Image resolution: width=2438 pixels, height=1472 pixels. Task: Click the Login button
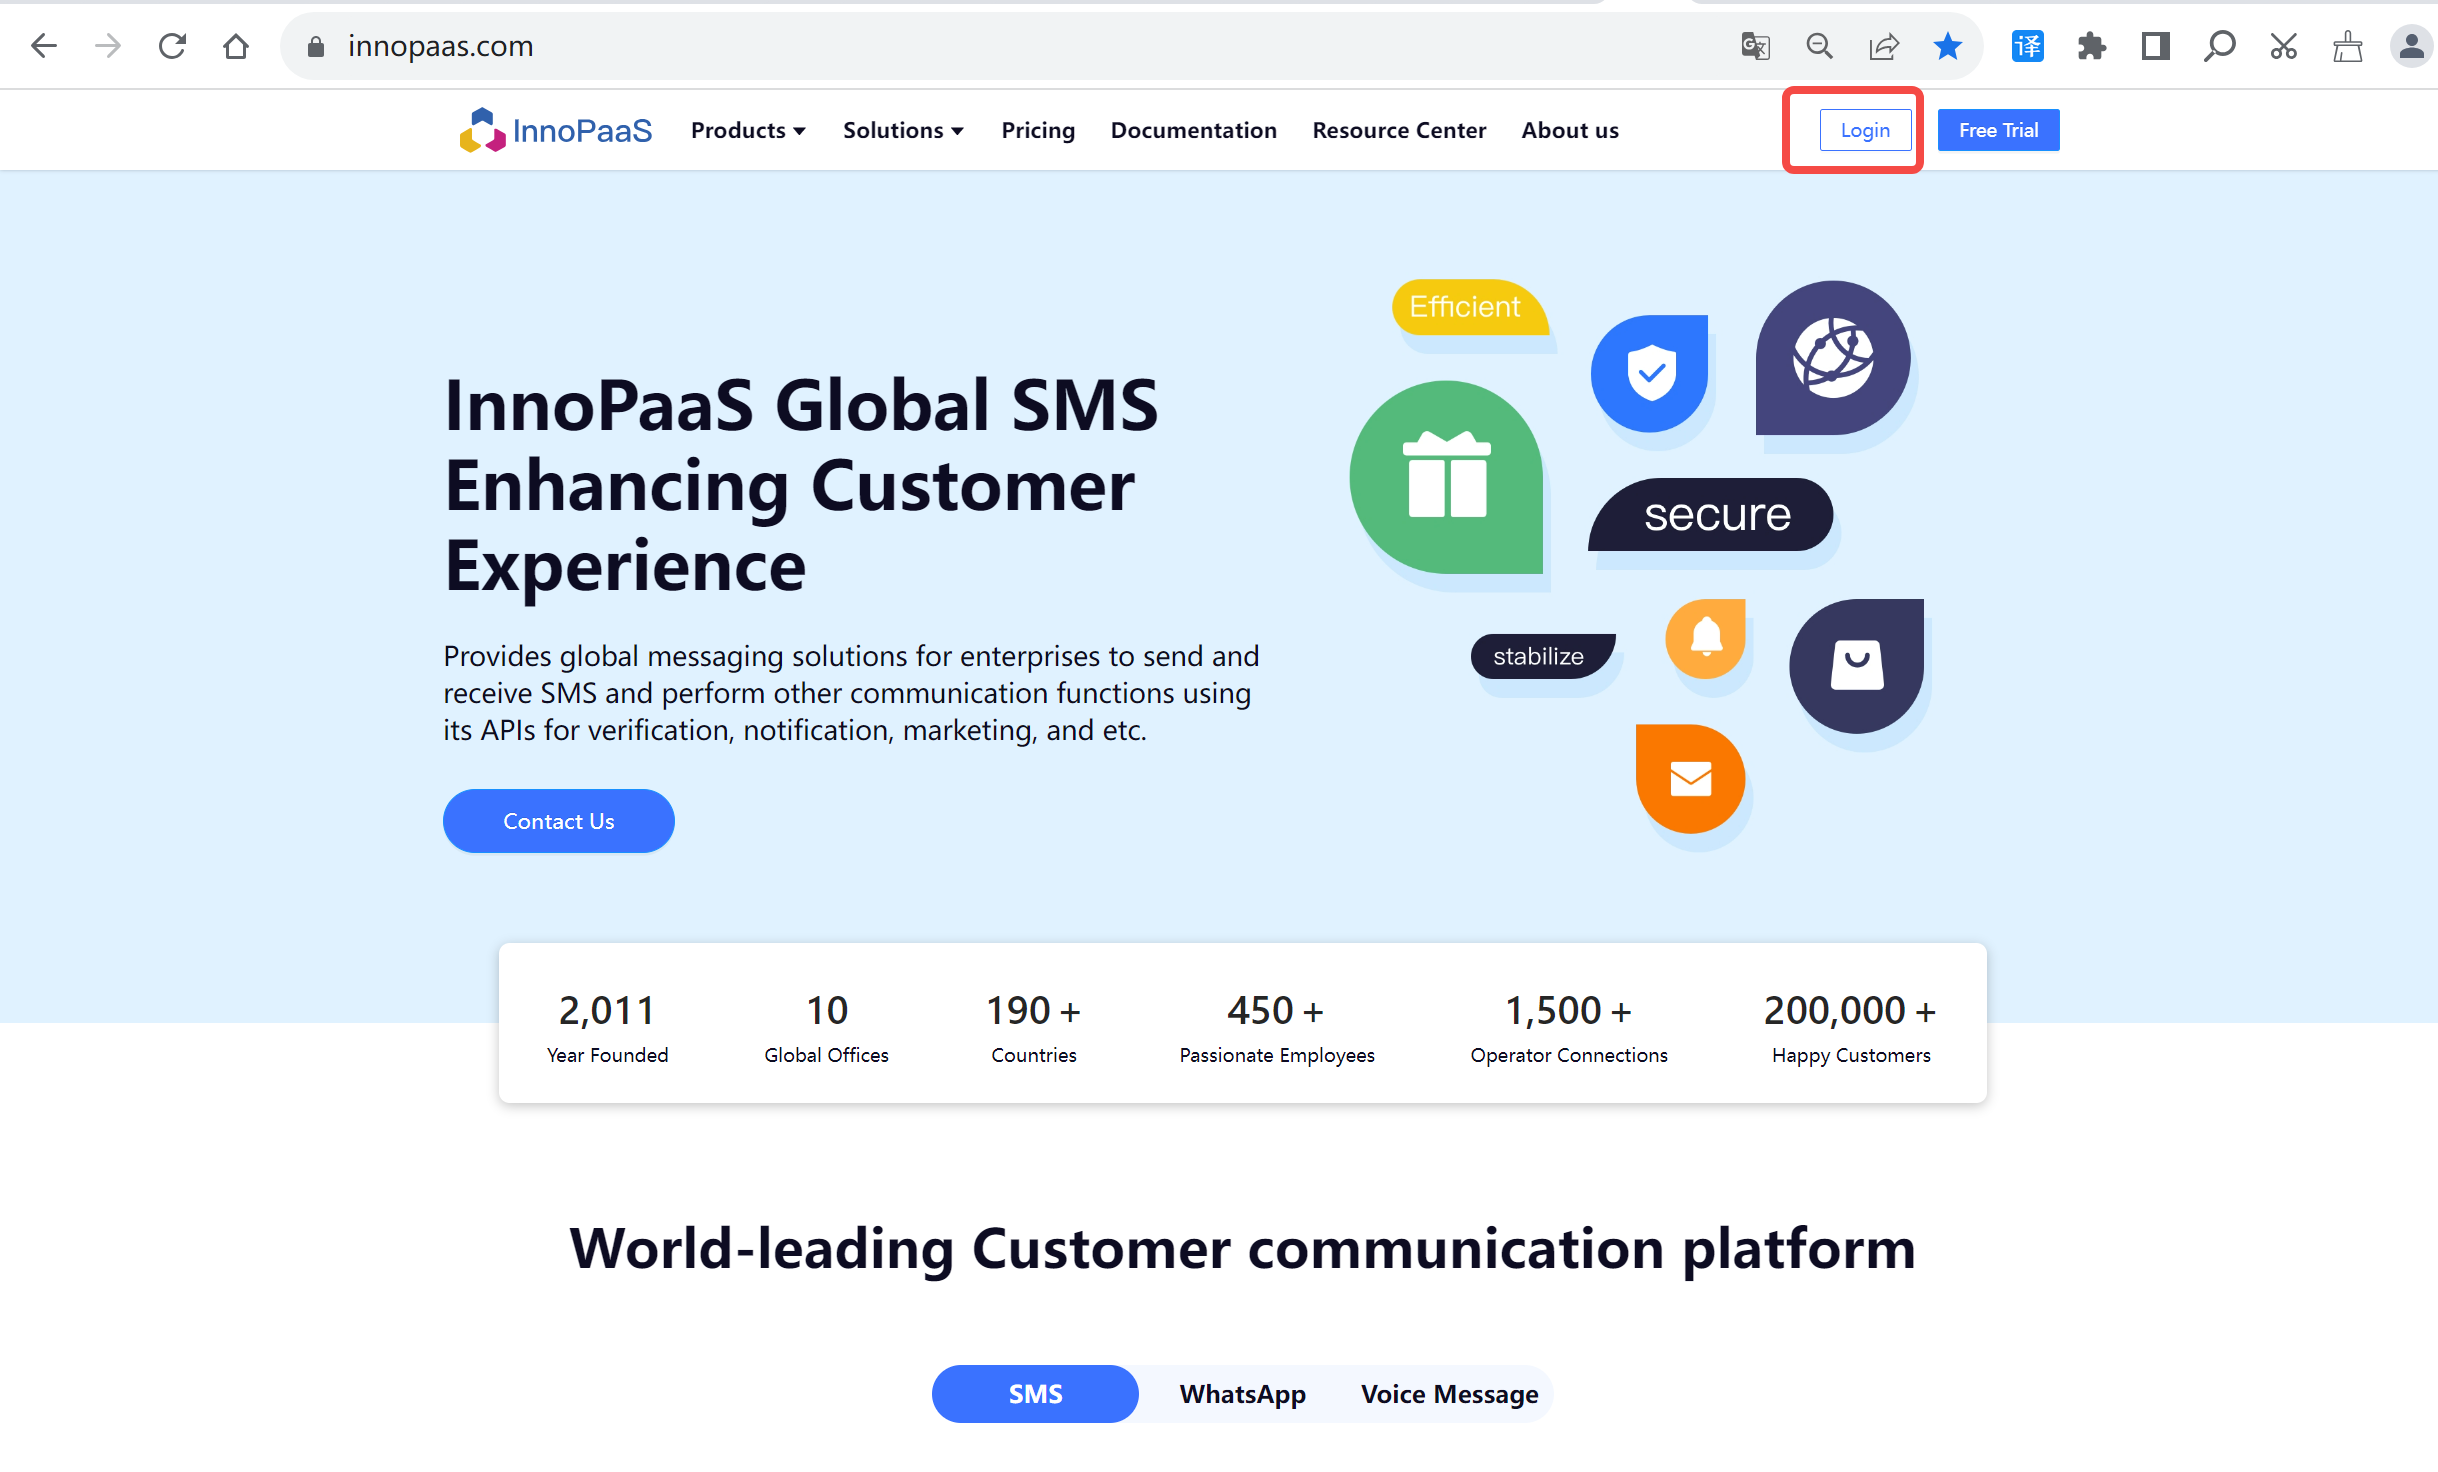pos(1865,130)
